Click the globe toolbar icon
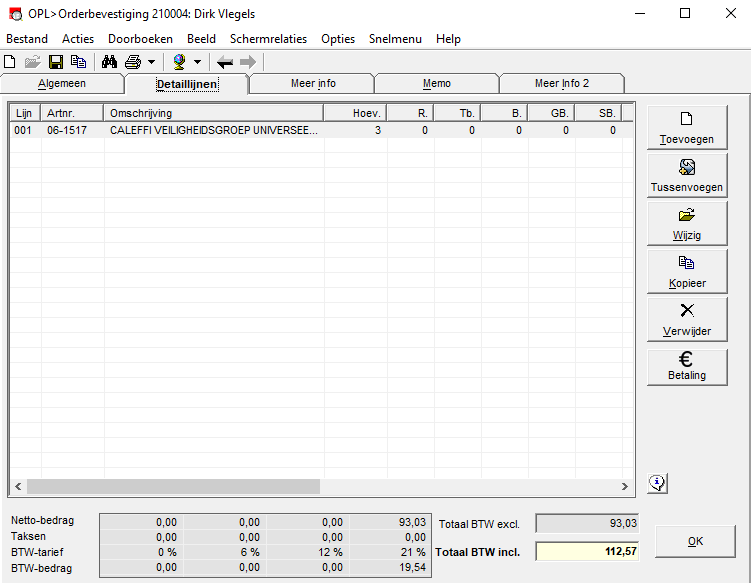Screen dimensions: 751x583 (x=179, y=62)
